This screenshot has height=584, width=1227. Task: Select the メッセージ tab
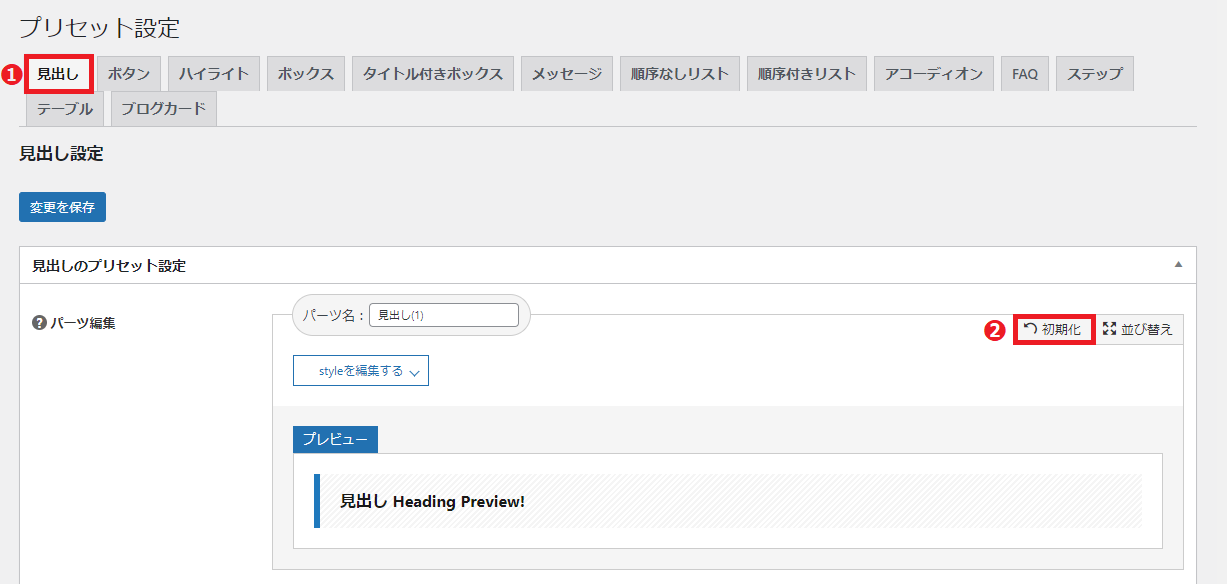pyautogui.click(x=566, y=74)
